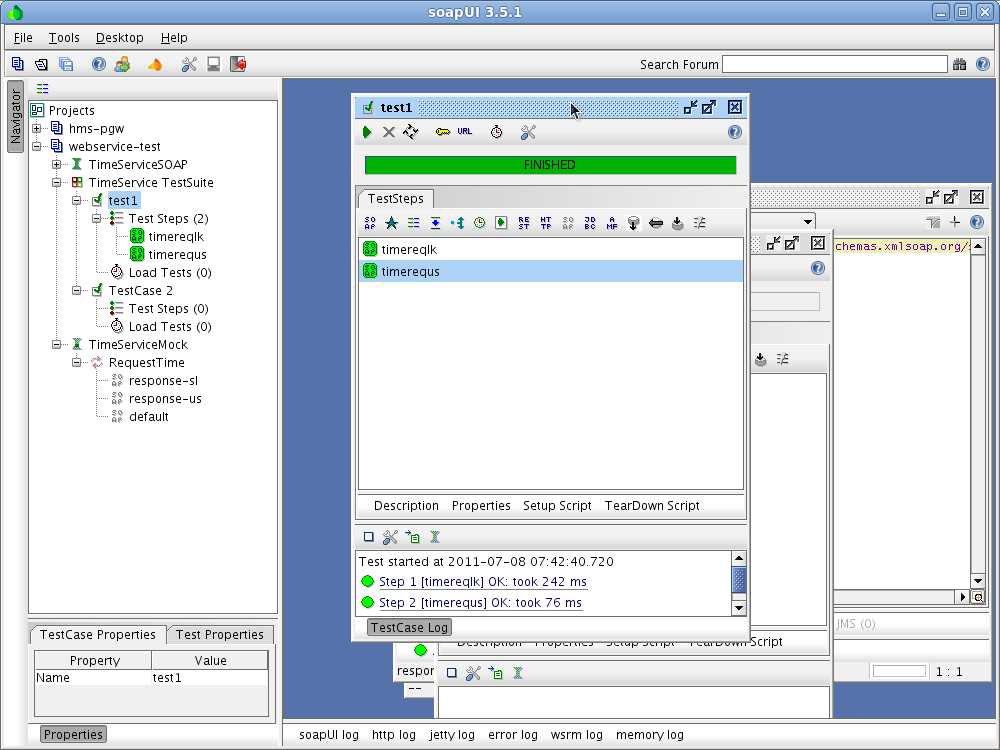Add a Groovy script step via star icon
Screen dimensions: 1000x750
392,223
